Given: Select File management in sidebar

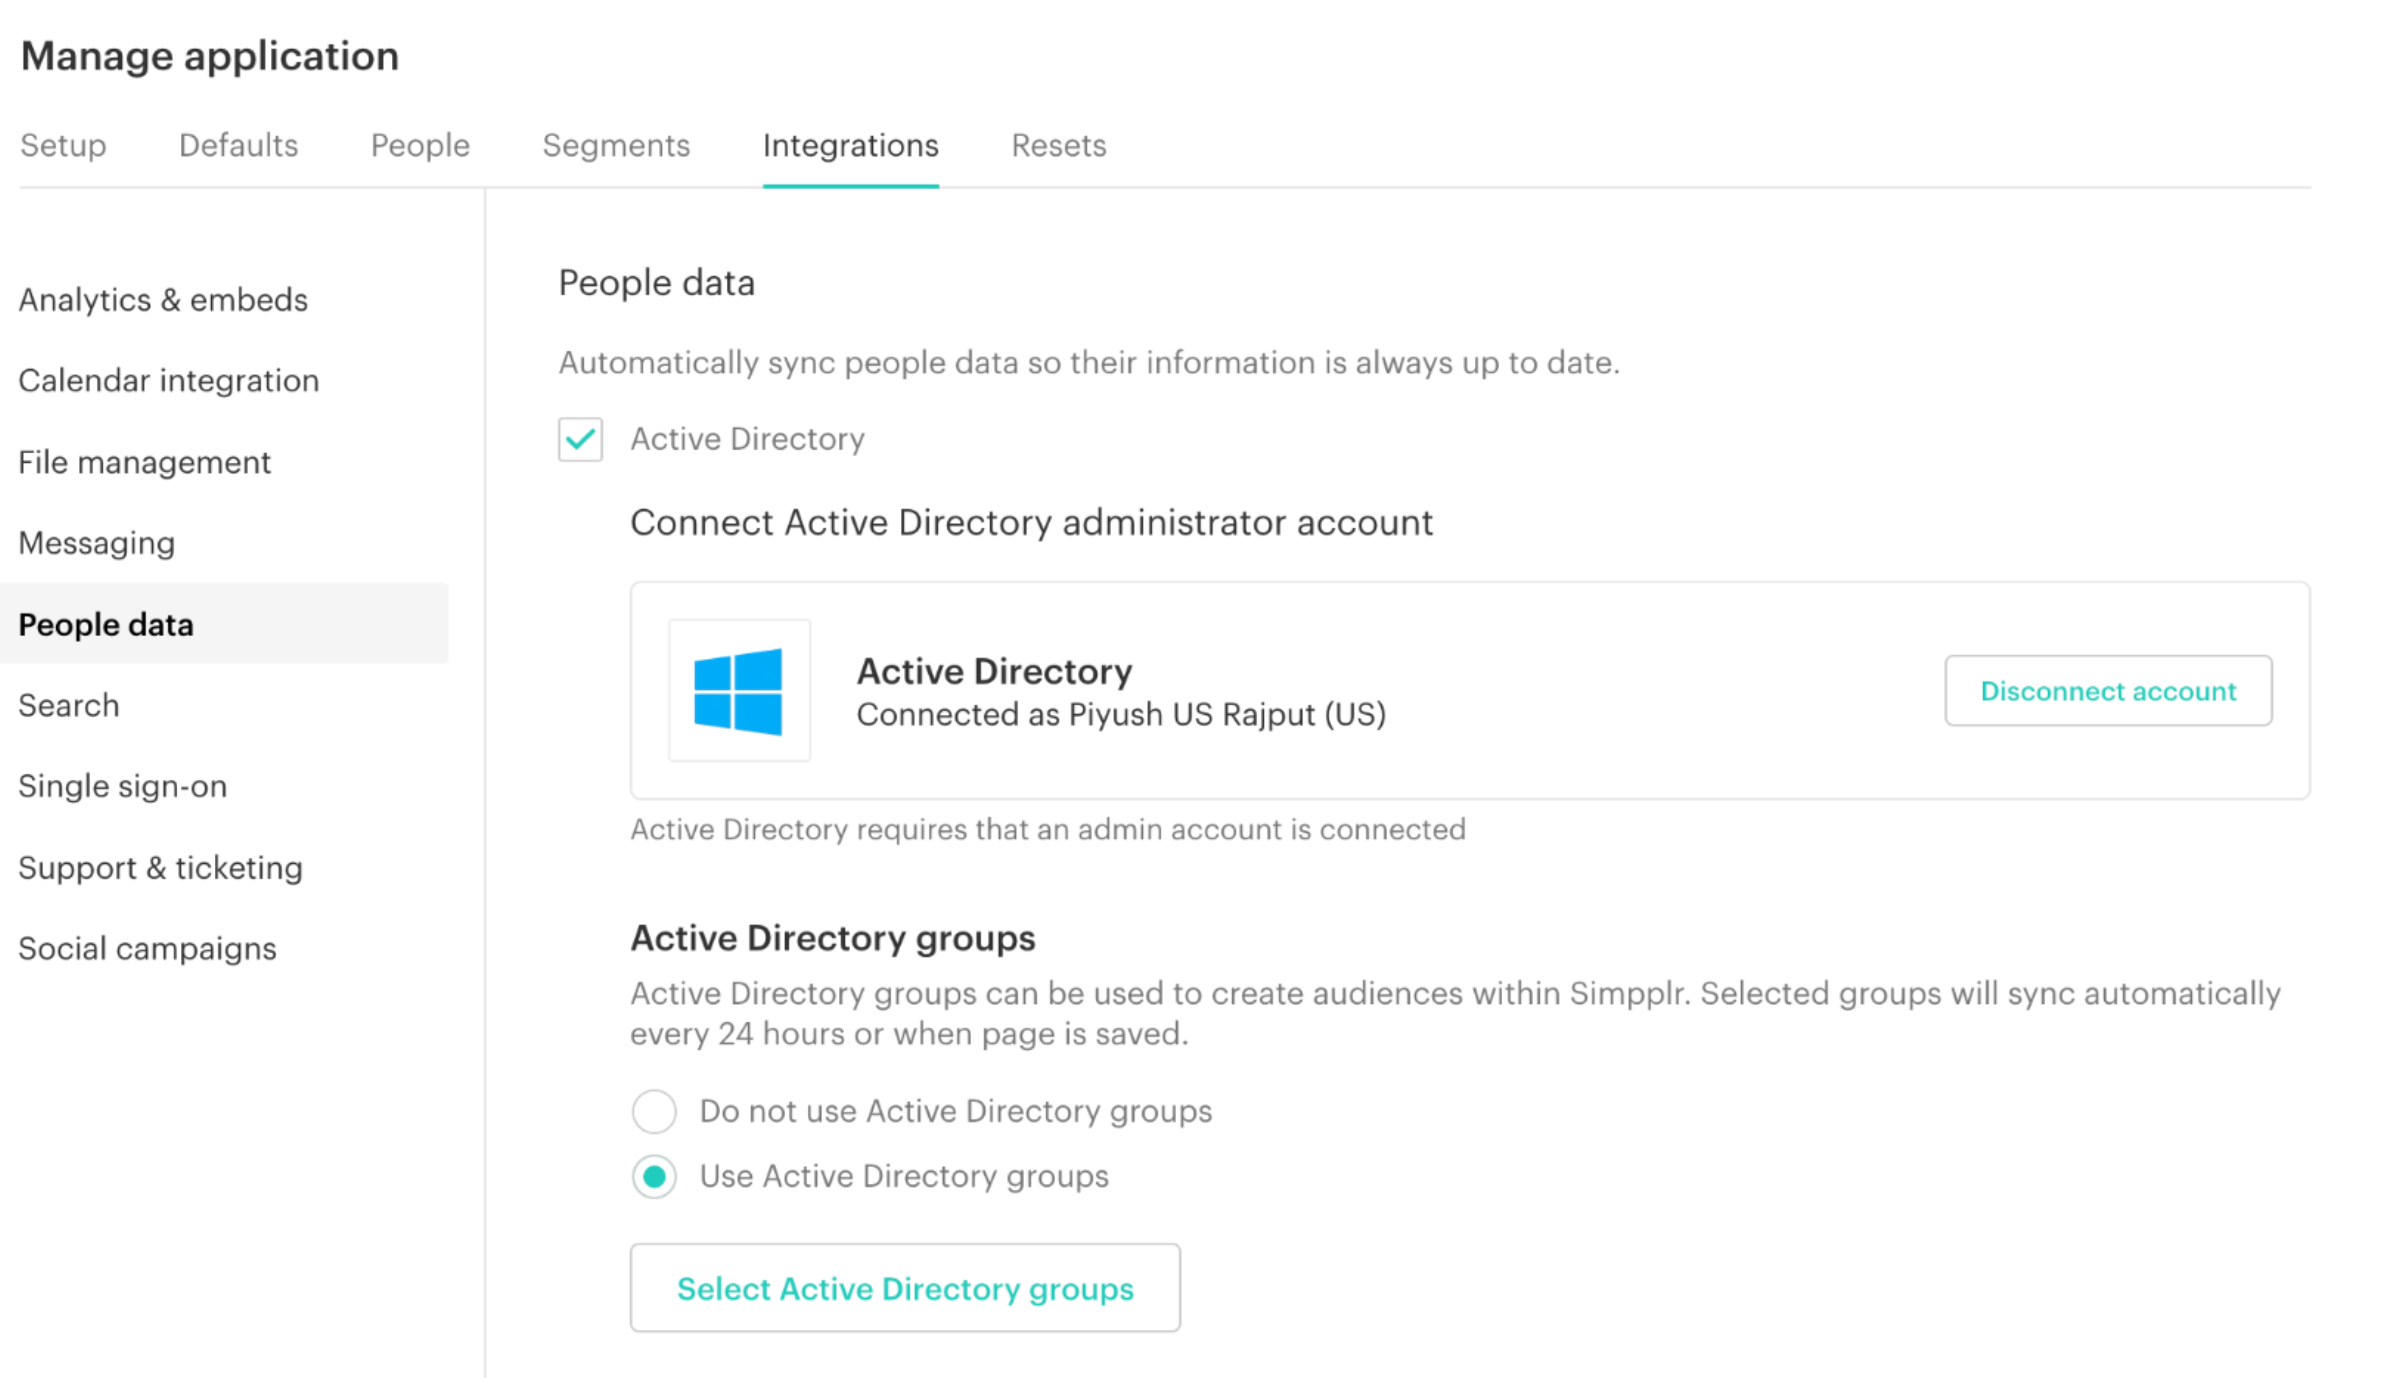Looking at the screenshot, I should [144, 462].
